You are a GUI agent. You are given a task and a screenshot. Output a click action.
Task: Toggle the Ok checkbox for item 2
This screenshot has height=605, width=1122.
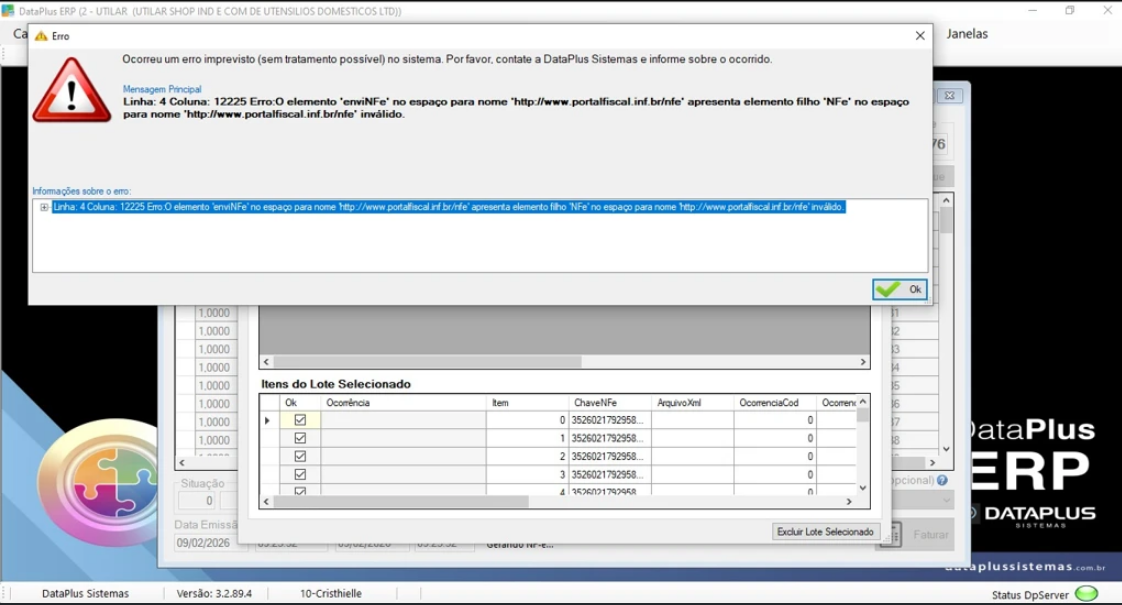pyautogui.click(x=300, y=456)
